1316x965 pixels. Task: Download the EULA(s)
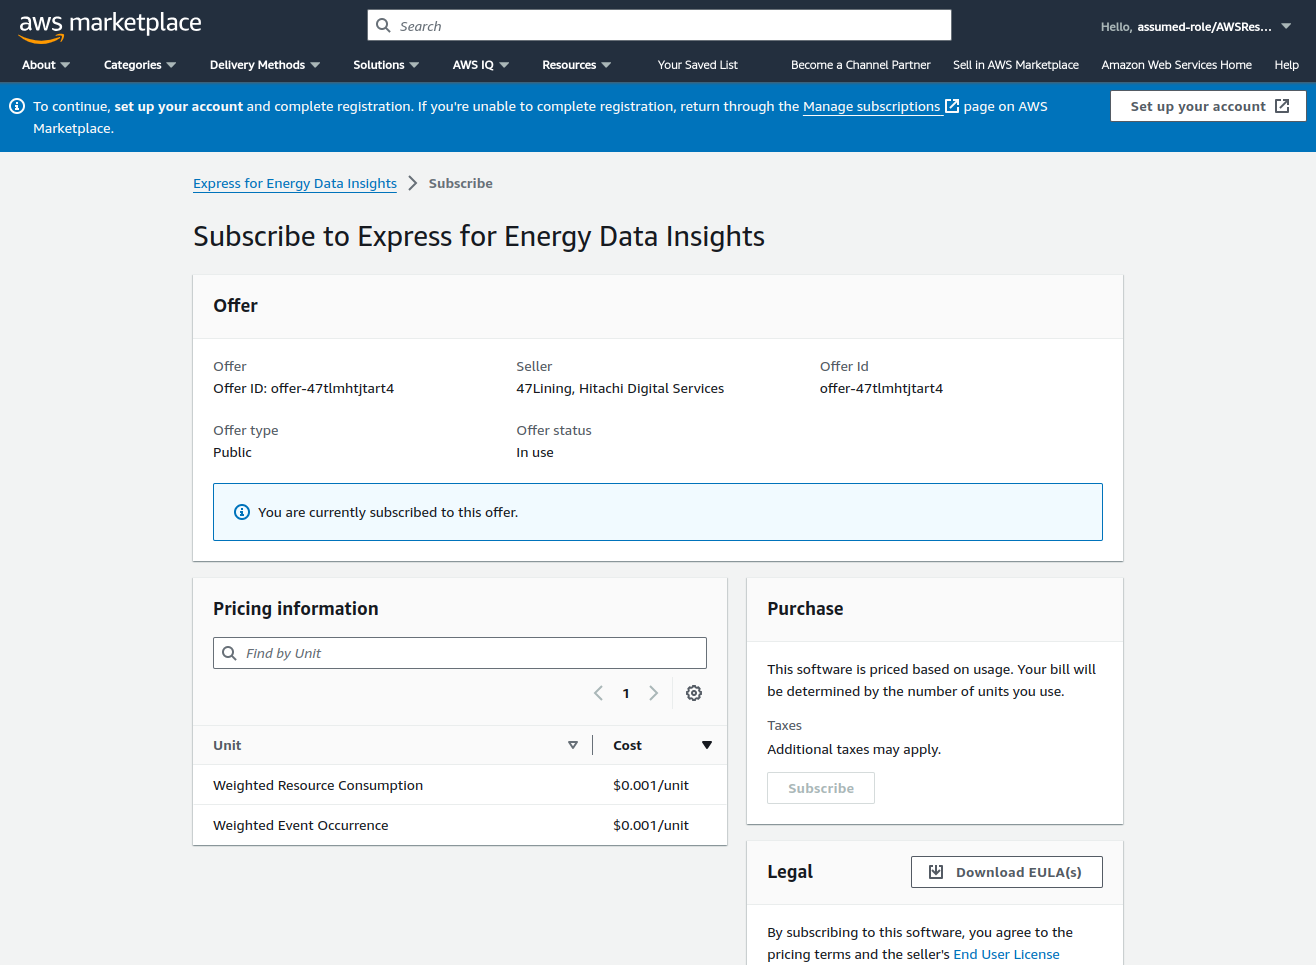coord(1007,872)
